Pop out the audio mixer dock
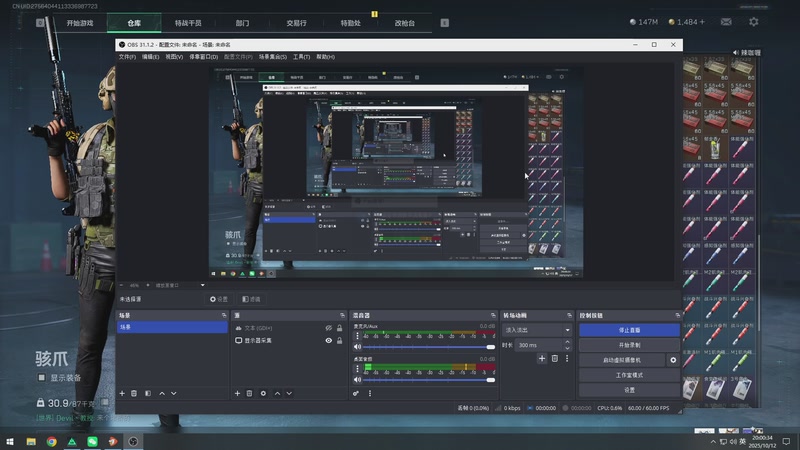The height and width of the screenshot is (450, 800). coord(493,315)
